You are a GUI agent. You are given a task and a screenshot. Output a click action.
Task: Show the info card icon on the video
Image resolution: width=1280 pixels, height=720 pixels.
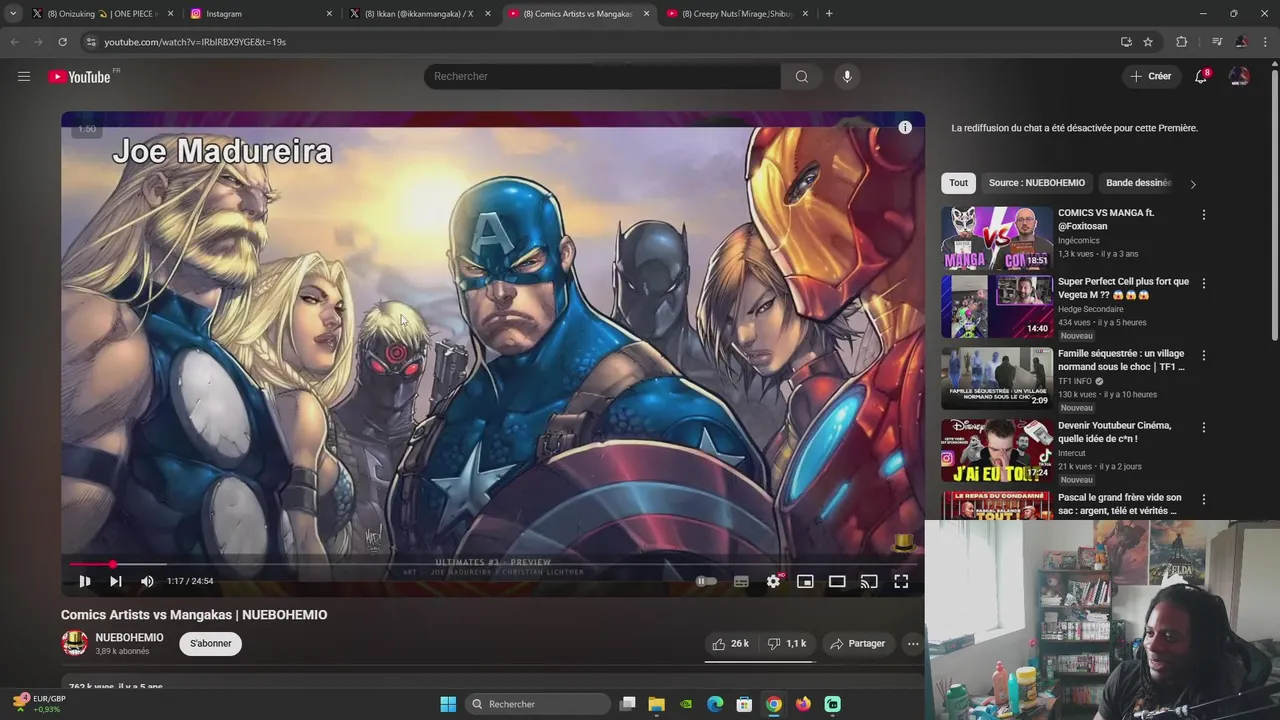coord(905,127)
